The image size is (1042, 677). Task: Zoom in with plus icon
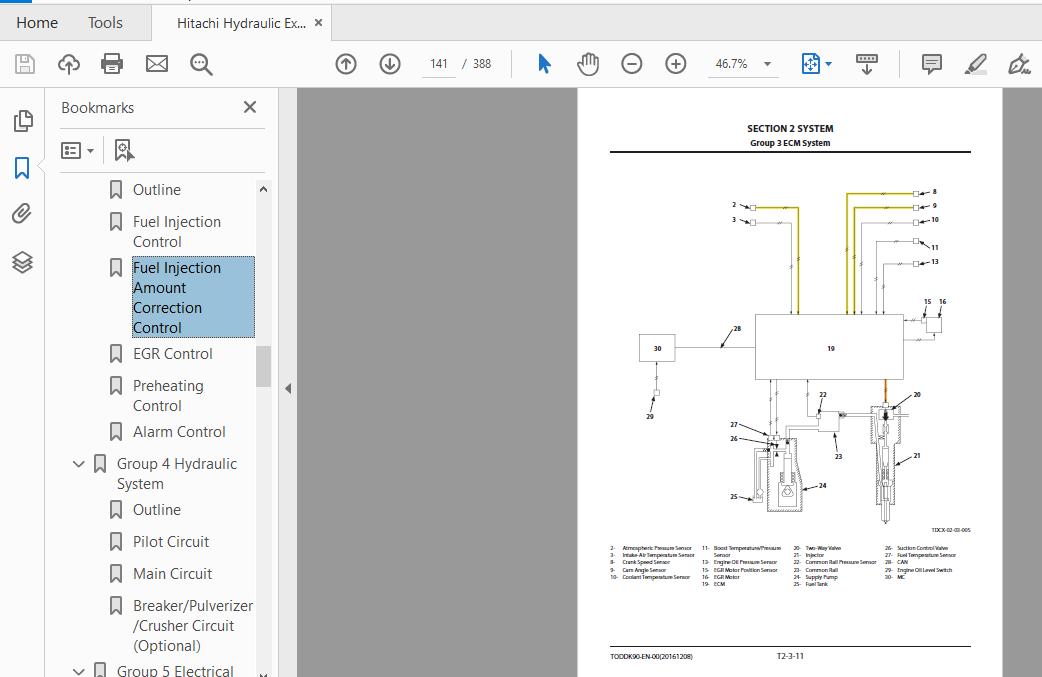point(676,64)
